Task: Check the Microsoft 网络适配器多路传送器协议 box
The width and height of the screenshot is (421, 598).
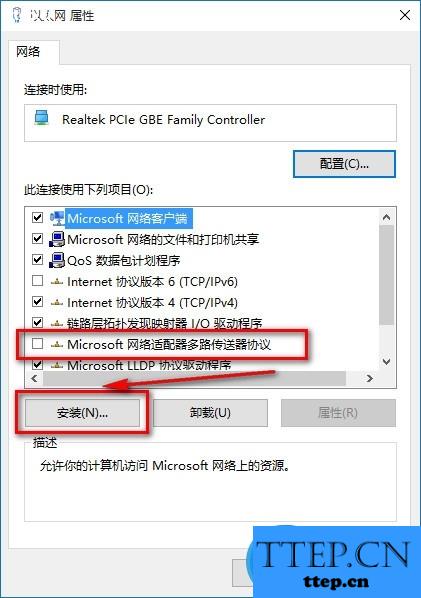Action: 37,344
